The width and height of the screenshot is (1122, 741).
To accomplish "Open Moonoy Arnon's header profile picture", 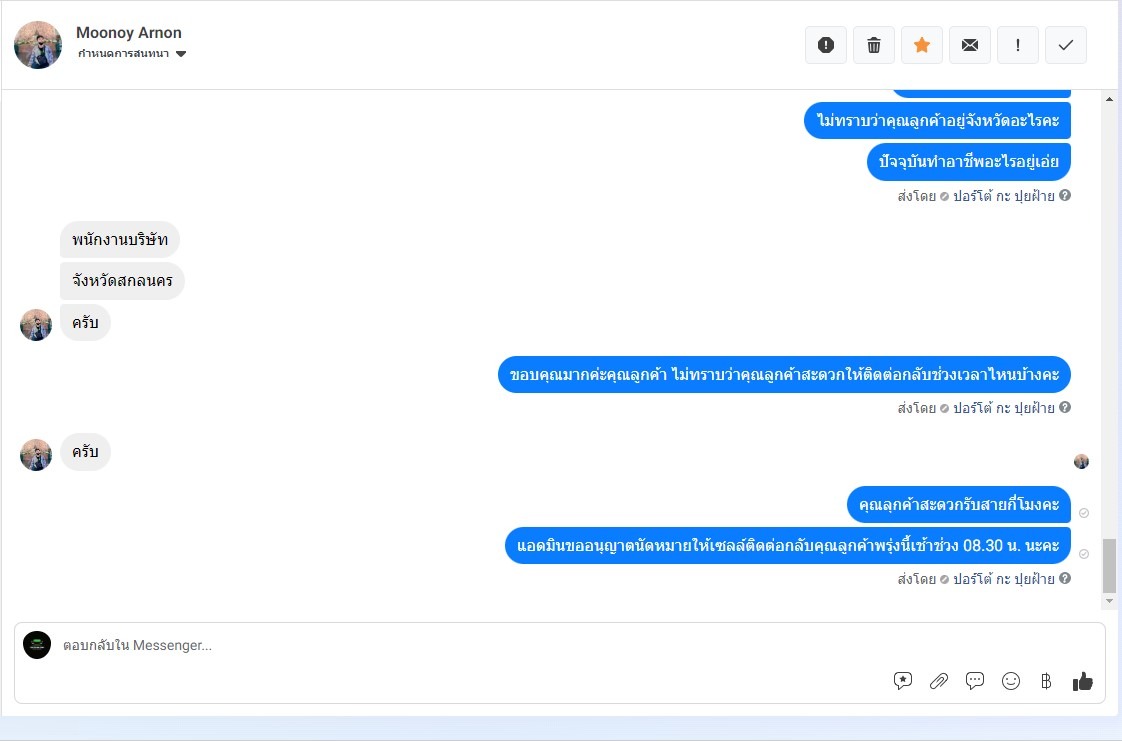I will (38, 45).
